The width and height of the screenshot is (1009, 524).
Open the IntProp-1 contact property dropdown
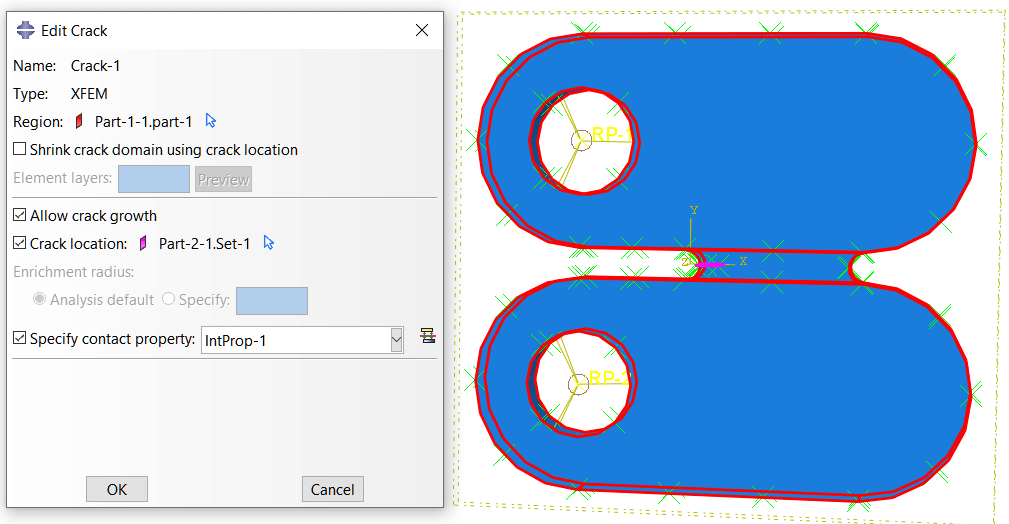pos(396,340)
